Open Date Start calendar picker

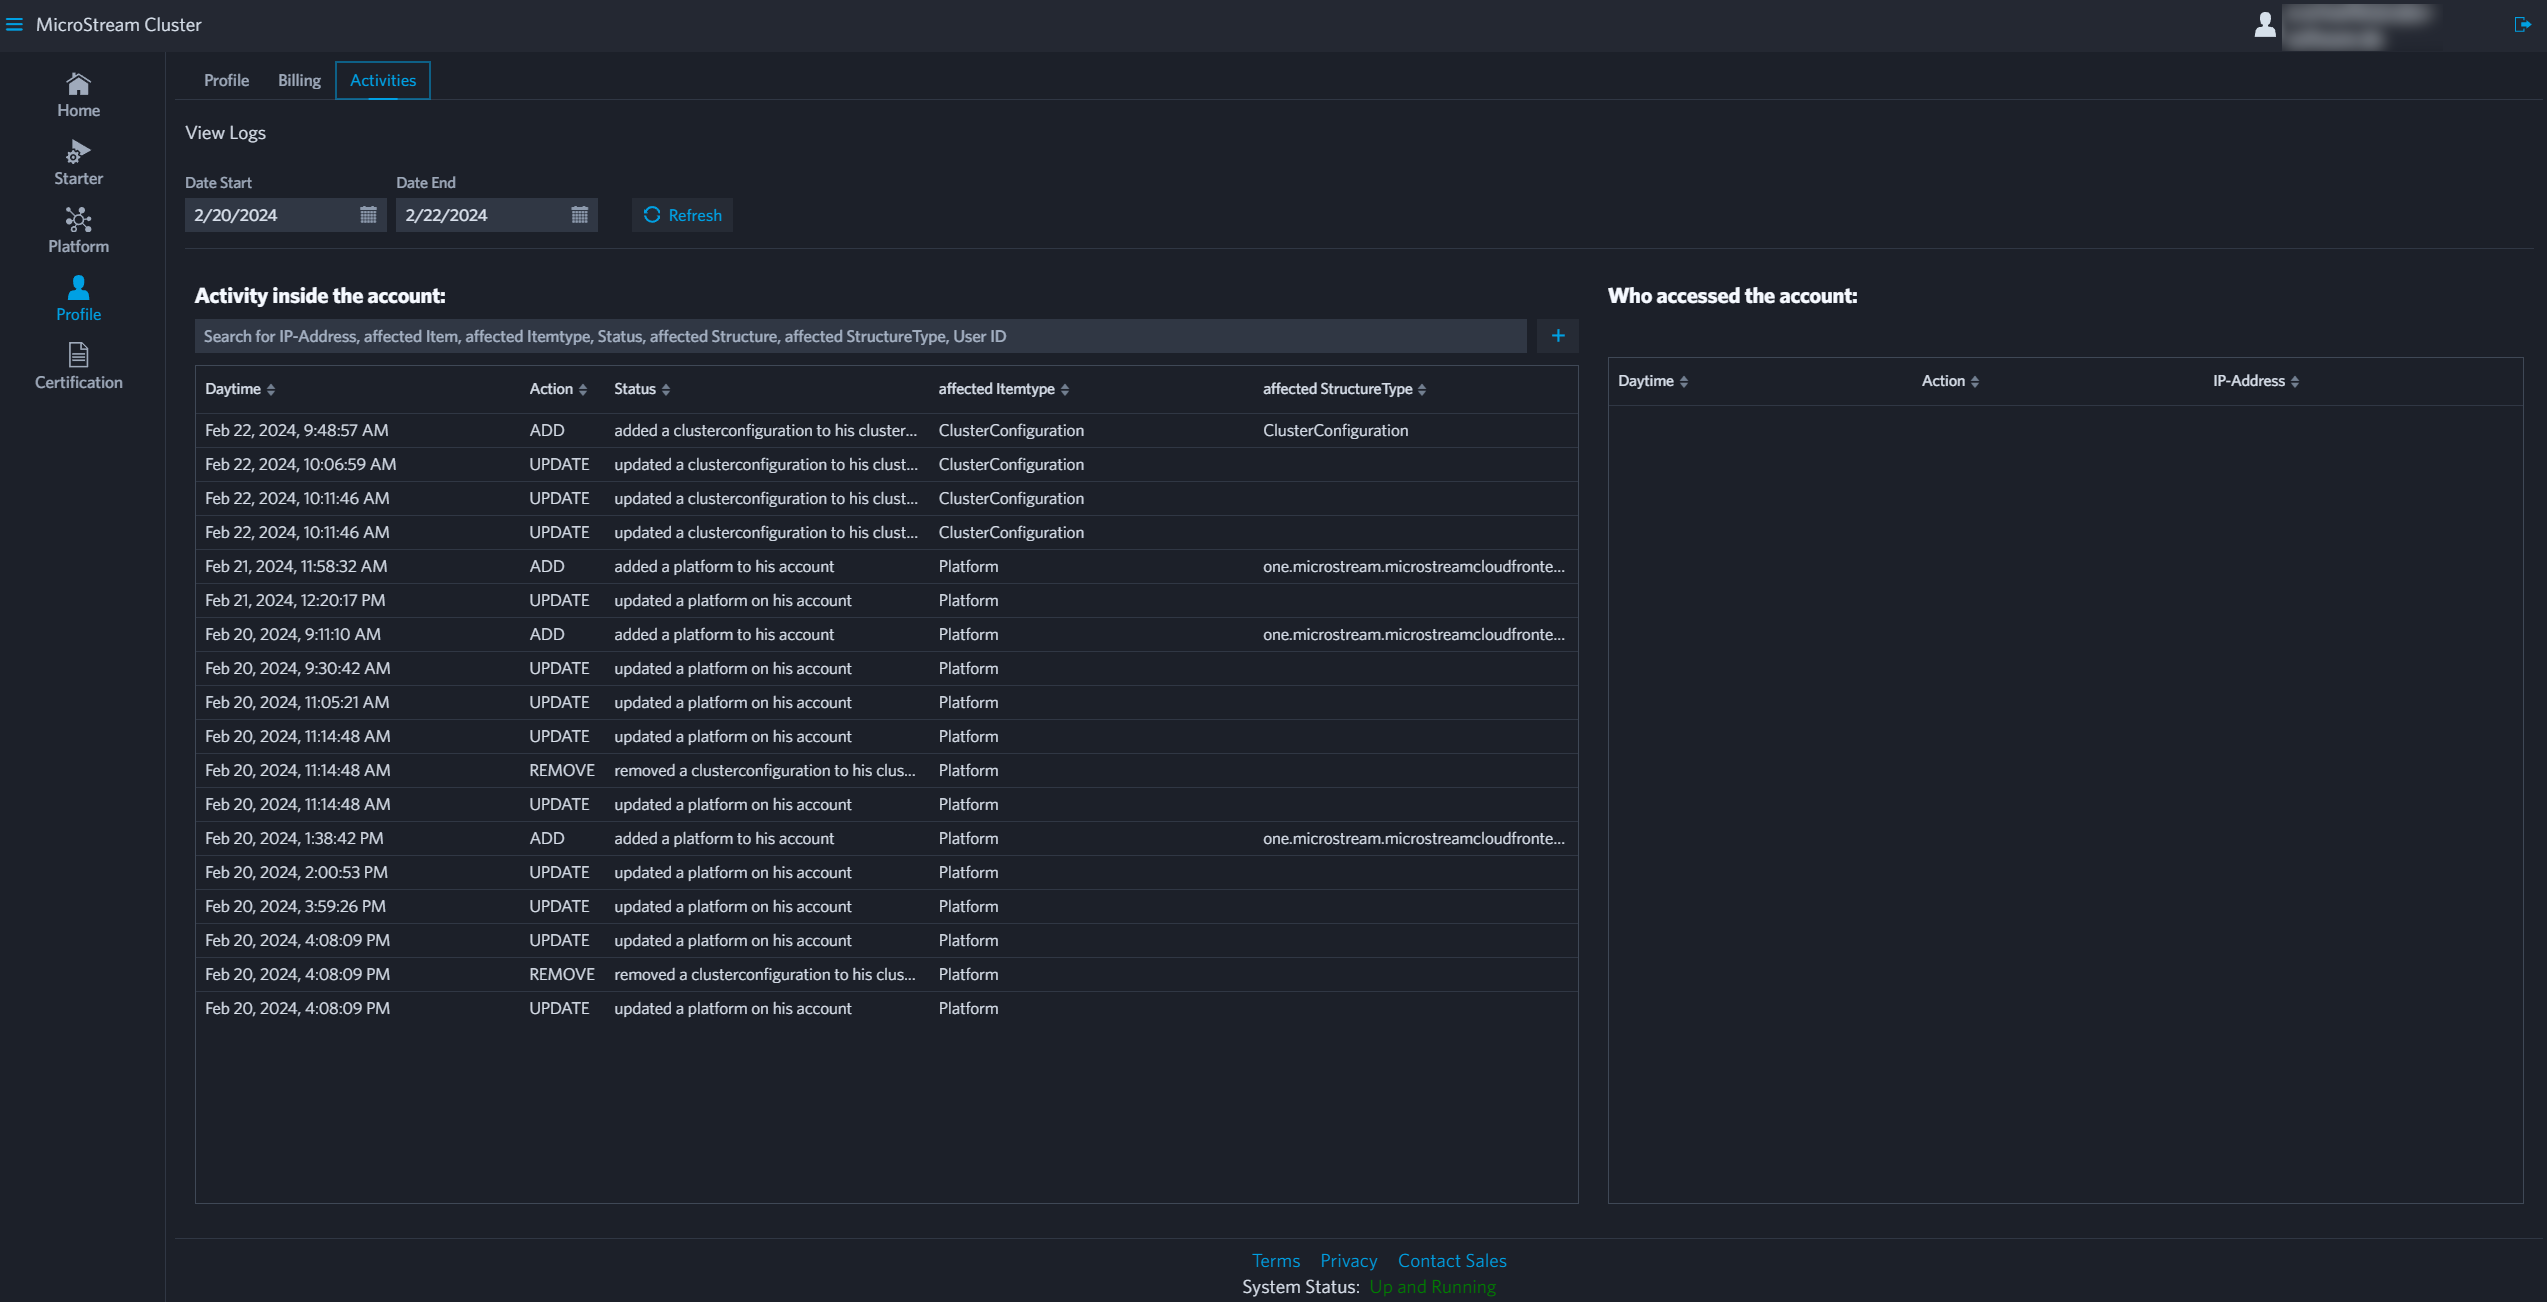coord(368,215)
